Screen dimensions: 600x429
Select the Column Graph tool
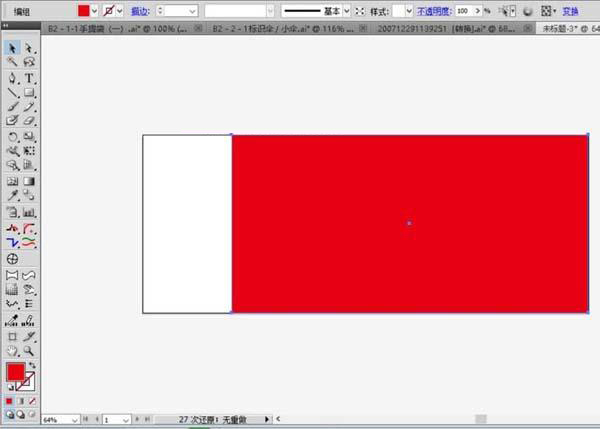[29, 212]
